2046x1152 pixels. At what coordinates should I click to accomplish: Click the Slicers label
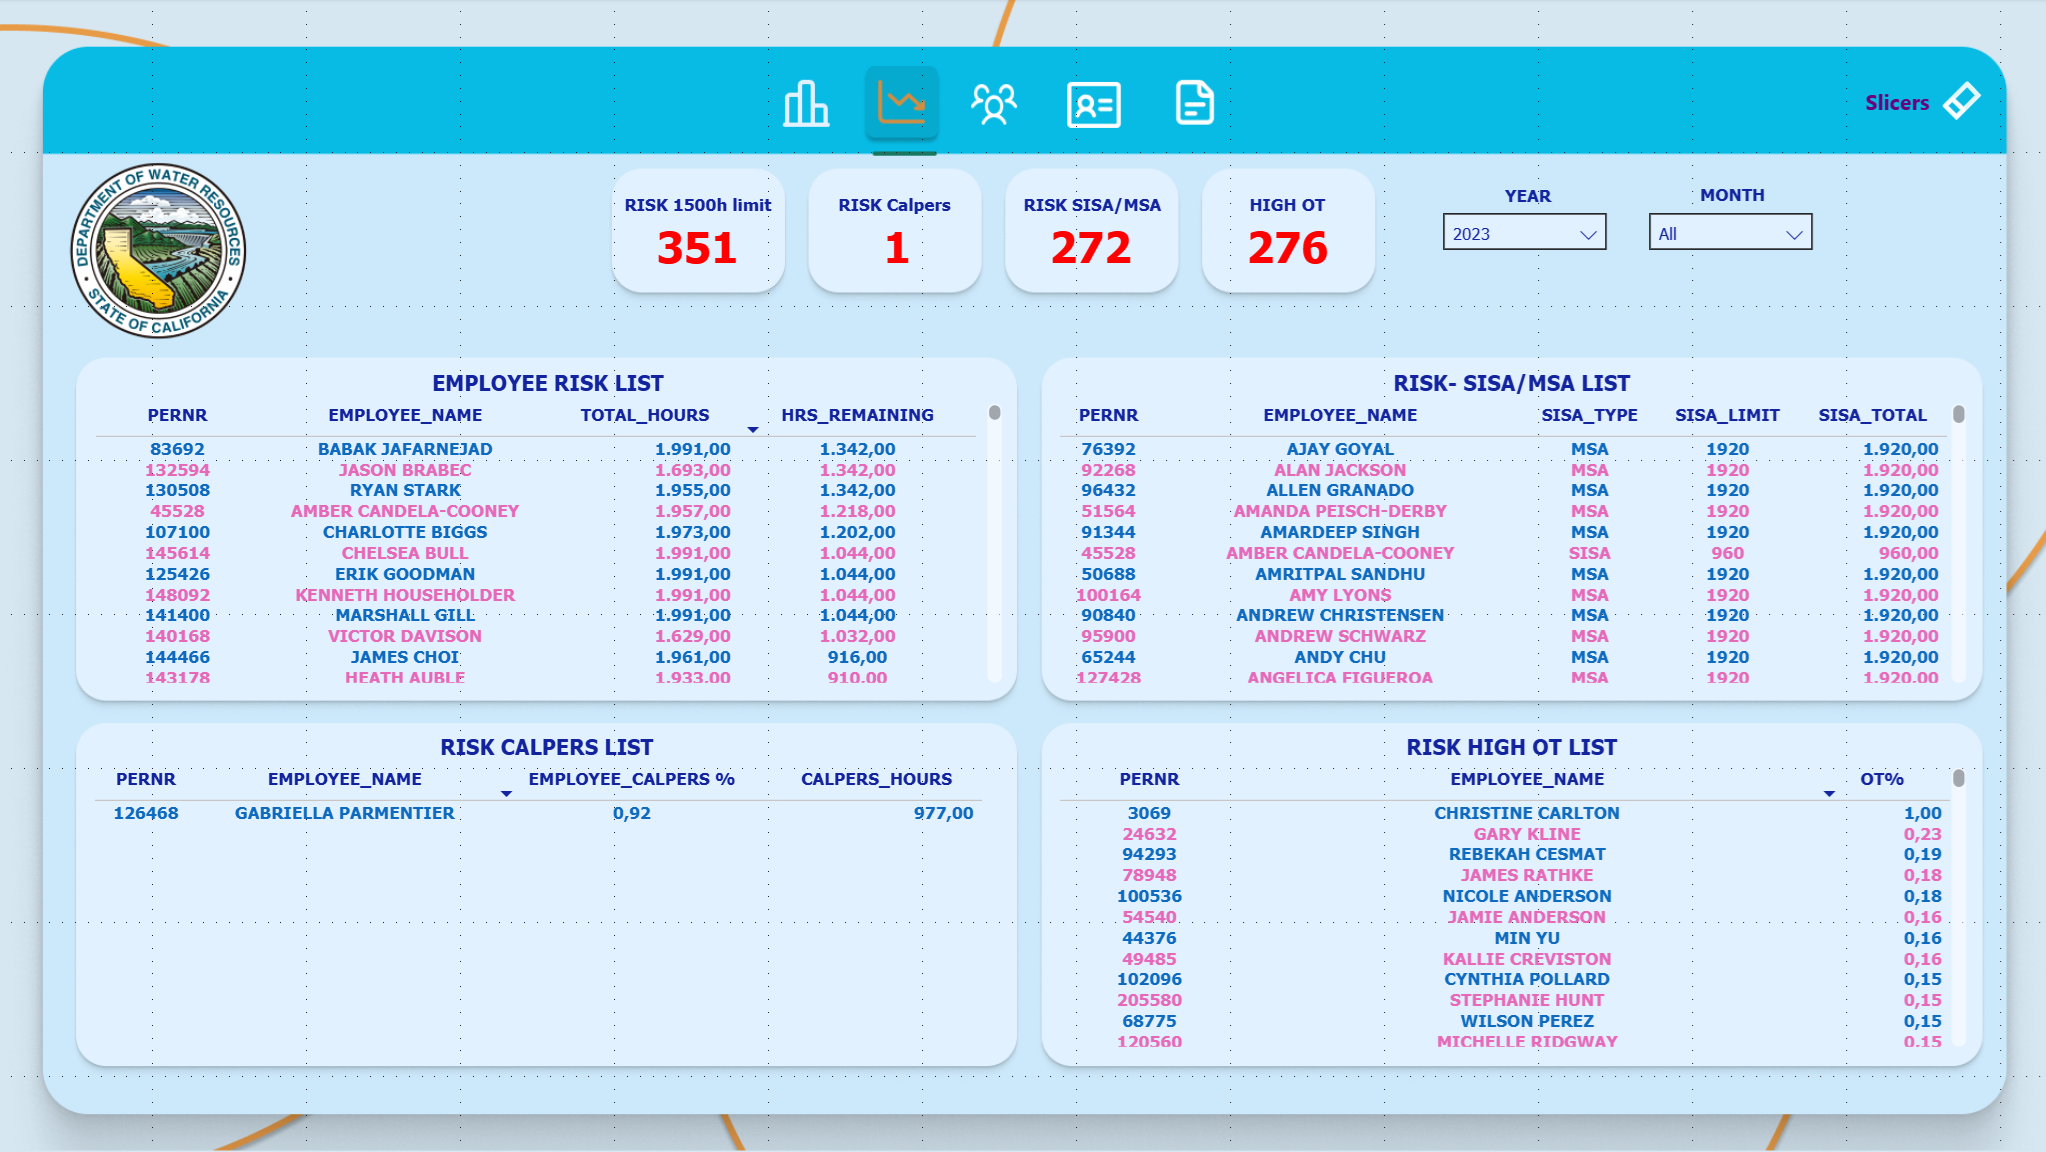pos(1896,103)
